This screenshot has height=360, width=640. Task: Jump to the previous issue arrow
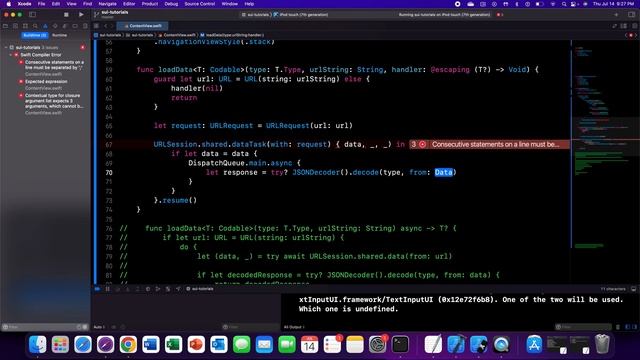point(626,35)
